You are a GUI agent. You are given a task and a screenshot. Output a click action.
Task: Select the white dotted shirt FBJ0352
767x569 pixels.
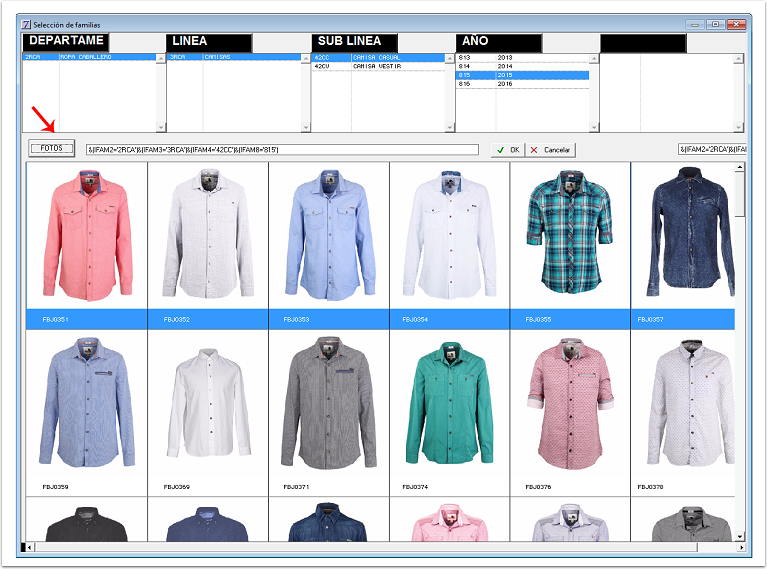coord(208,235)
